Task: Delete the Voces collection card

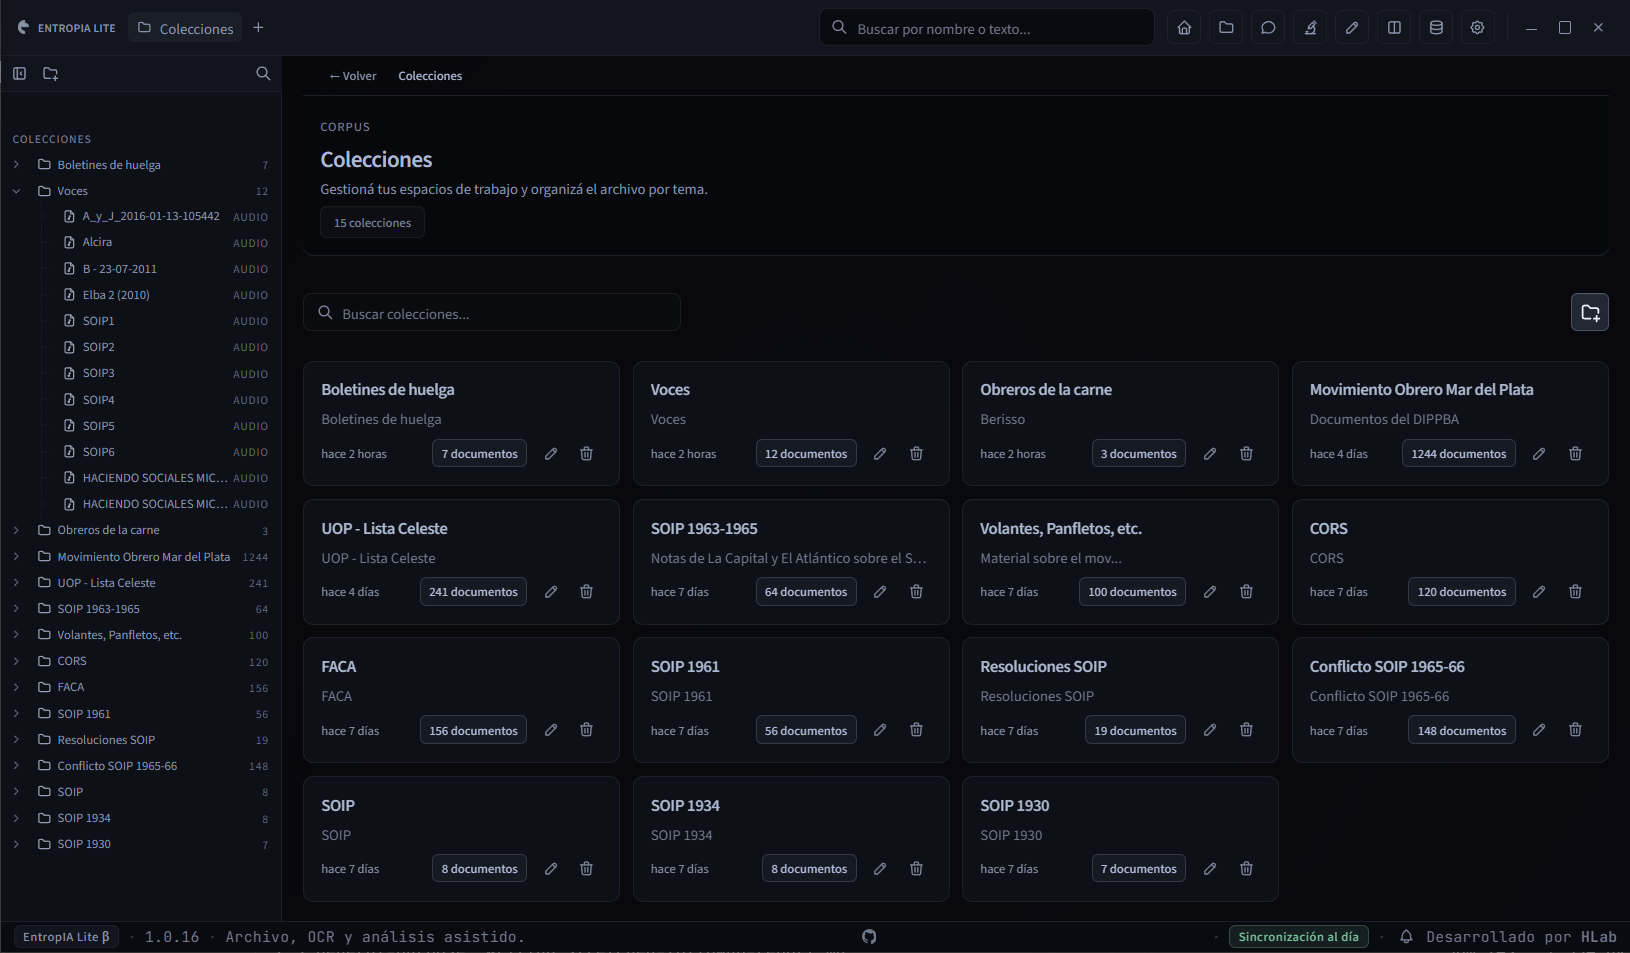Action: click(x=916, y=454)
